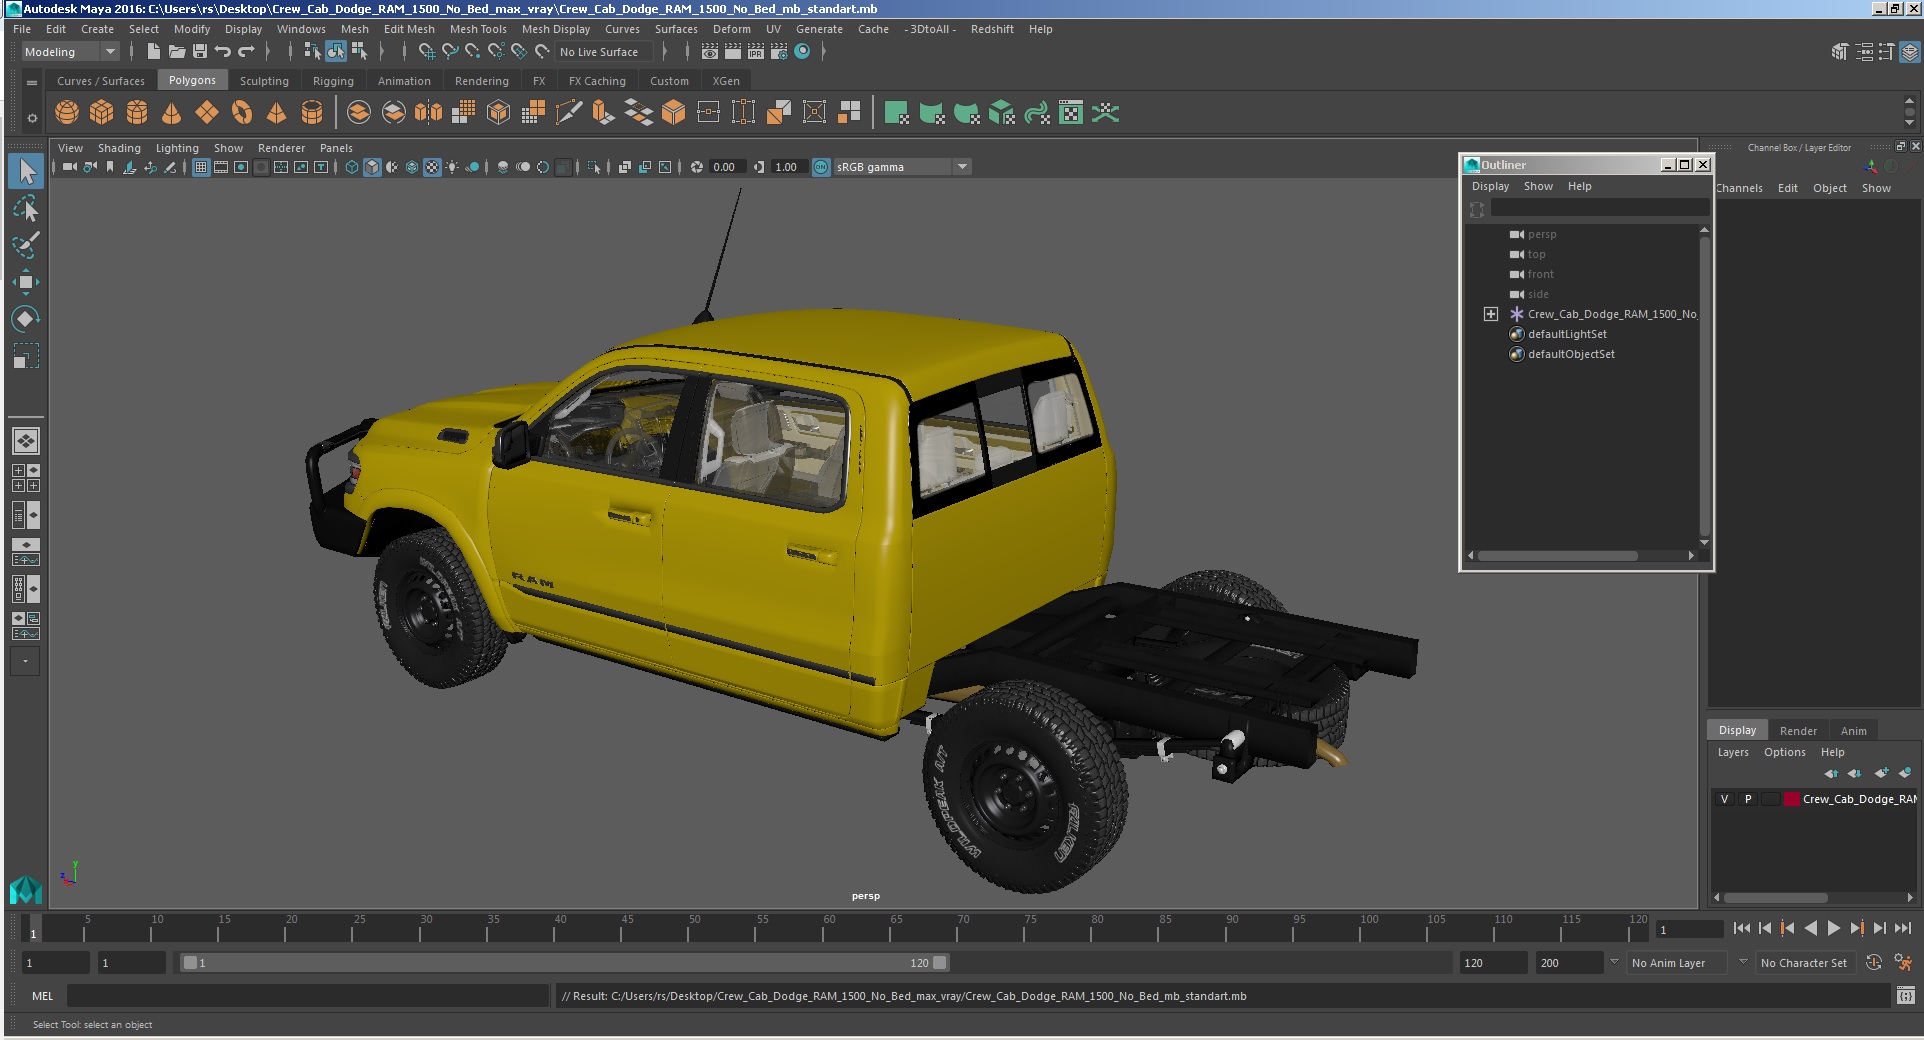Toggle the layer display type box
Viewport: 1924px width, 1040px height.
point(1770,799)
